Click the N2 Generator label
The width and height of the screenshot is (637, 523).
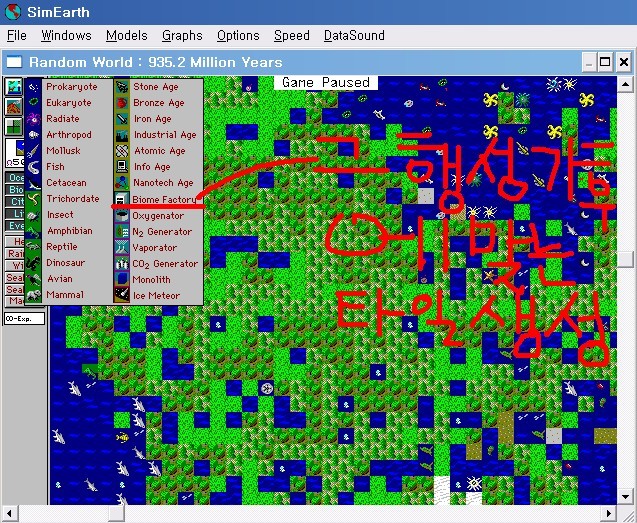(162, 232)
